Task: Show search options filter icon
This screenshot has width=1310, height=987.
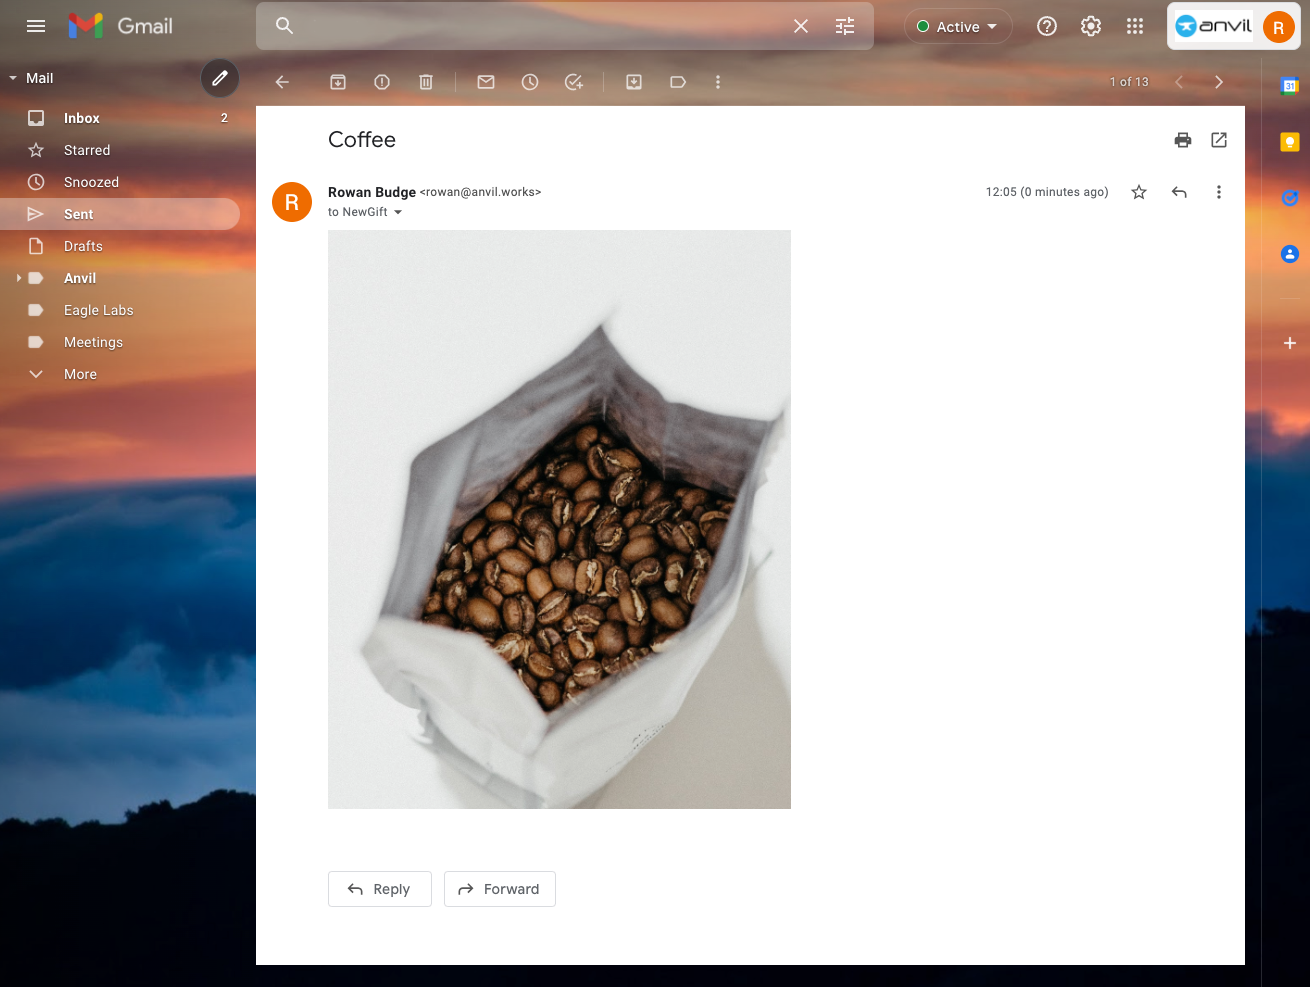Action: pos(845,26)
